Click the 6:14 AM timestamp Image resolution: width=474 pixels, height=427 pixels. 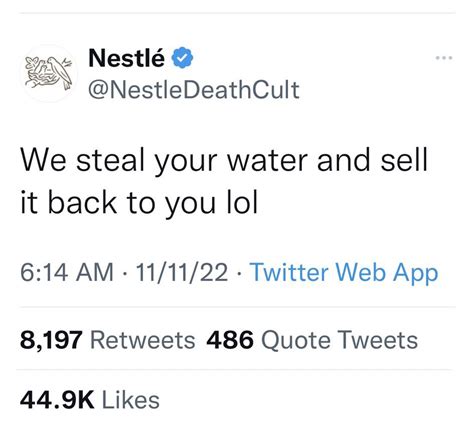[67, 272]
